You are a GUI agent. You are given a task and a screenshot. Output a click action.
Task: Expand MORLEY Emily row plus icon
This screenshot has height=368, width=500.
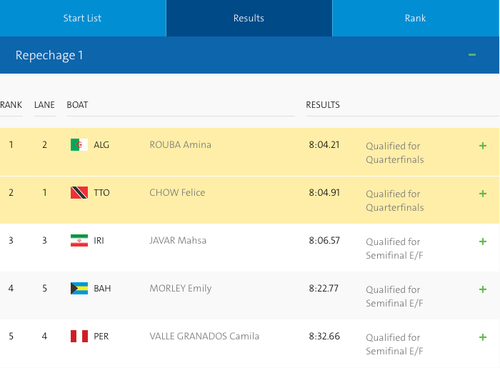coord(483,289)
